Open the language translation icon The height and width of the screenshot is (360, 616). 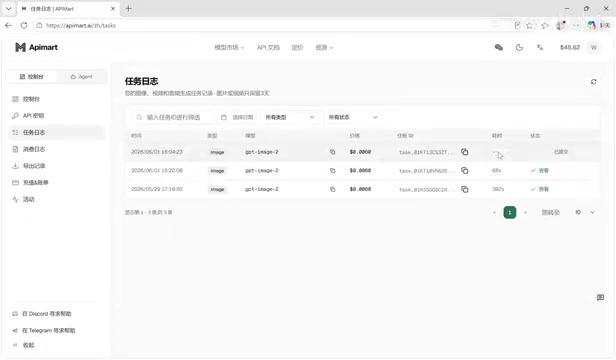tap(540, 48)
